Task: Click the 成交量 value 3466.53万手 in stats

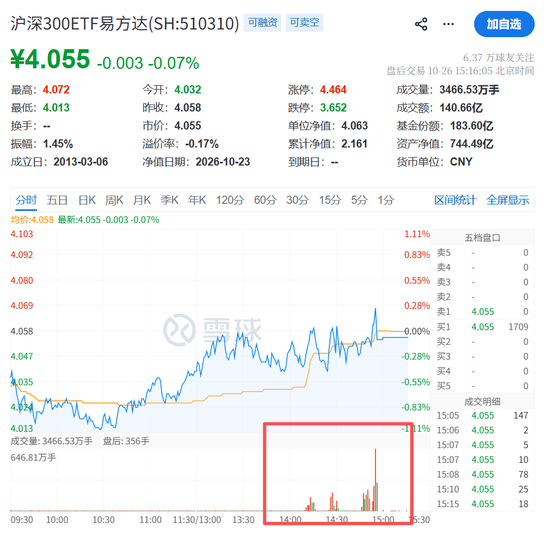Action: (x=469, y=90)
